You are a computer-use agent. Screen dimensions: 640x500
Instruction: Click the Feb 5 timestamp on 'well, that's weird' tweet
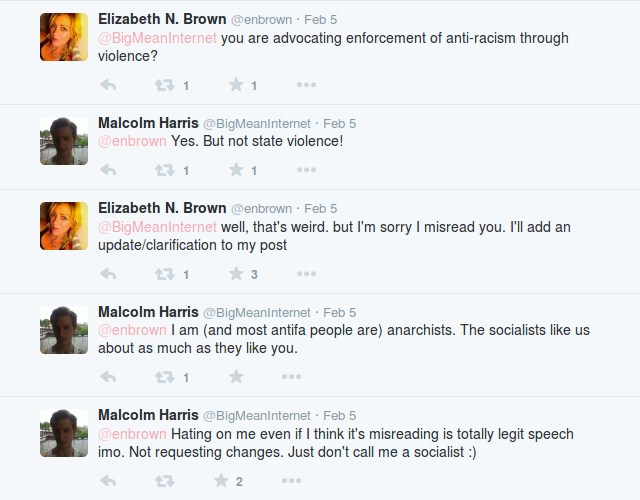[x=320, y=209]
